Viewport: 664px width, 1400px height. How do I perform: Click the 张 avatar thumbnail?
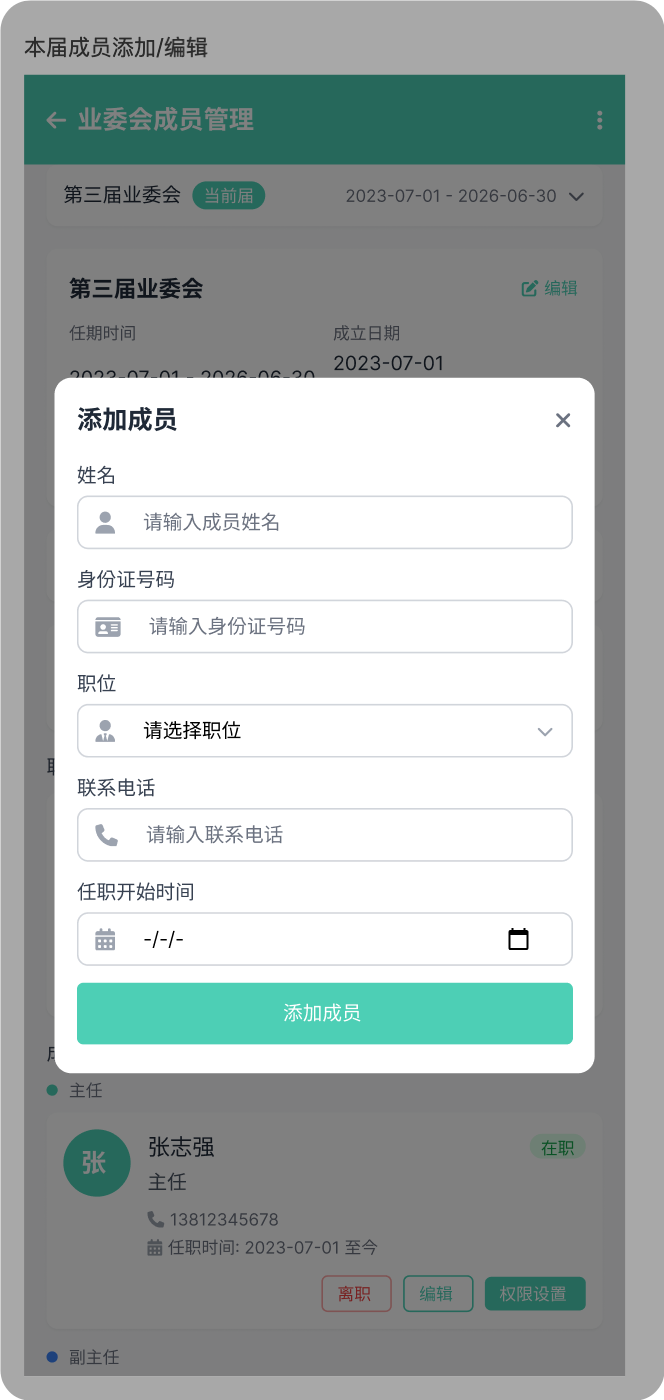[96, 1163]
